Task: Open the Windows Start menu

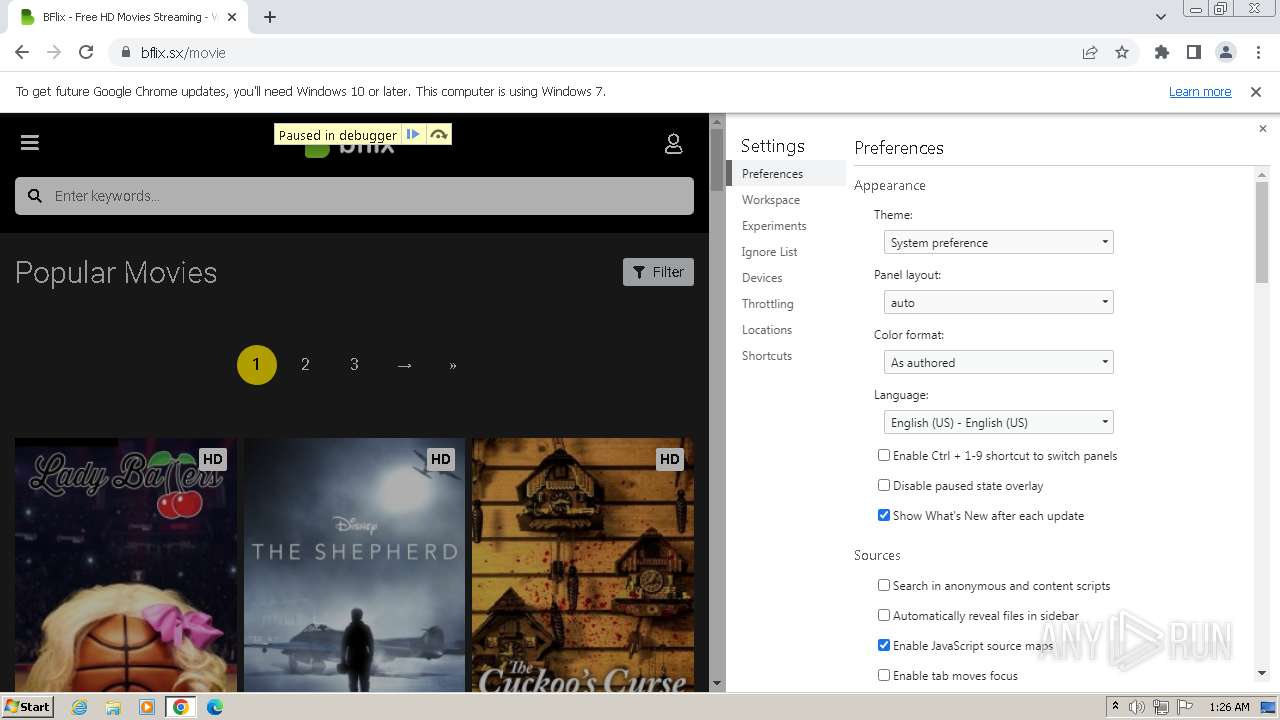Action: (x=28, y=707)
